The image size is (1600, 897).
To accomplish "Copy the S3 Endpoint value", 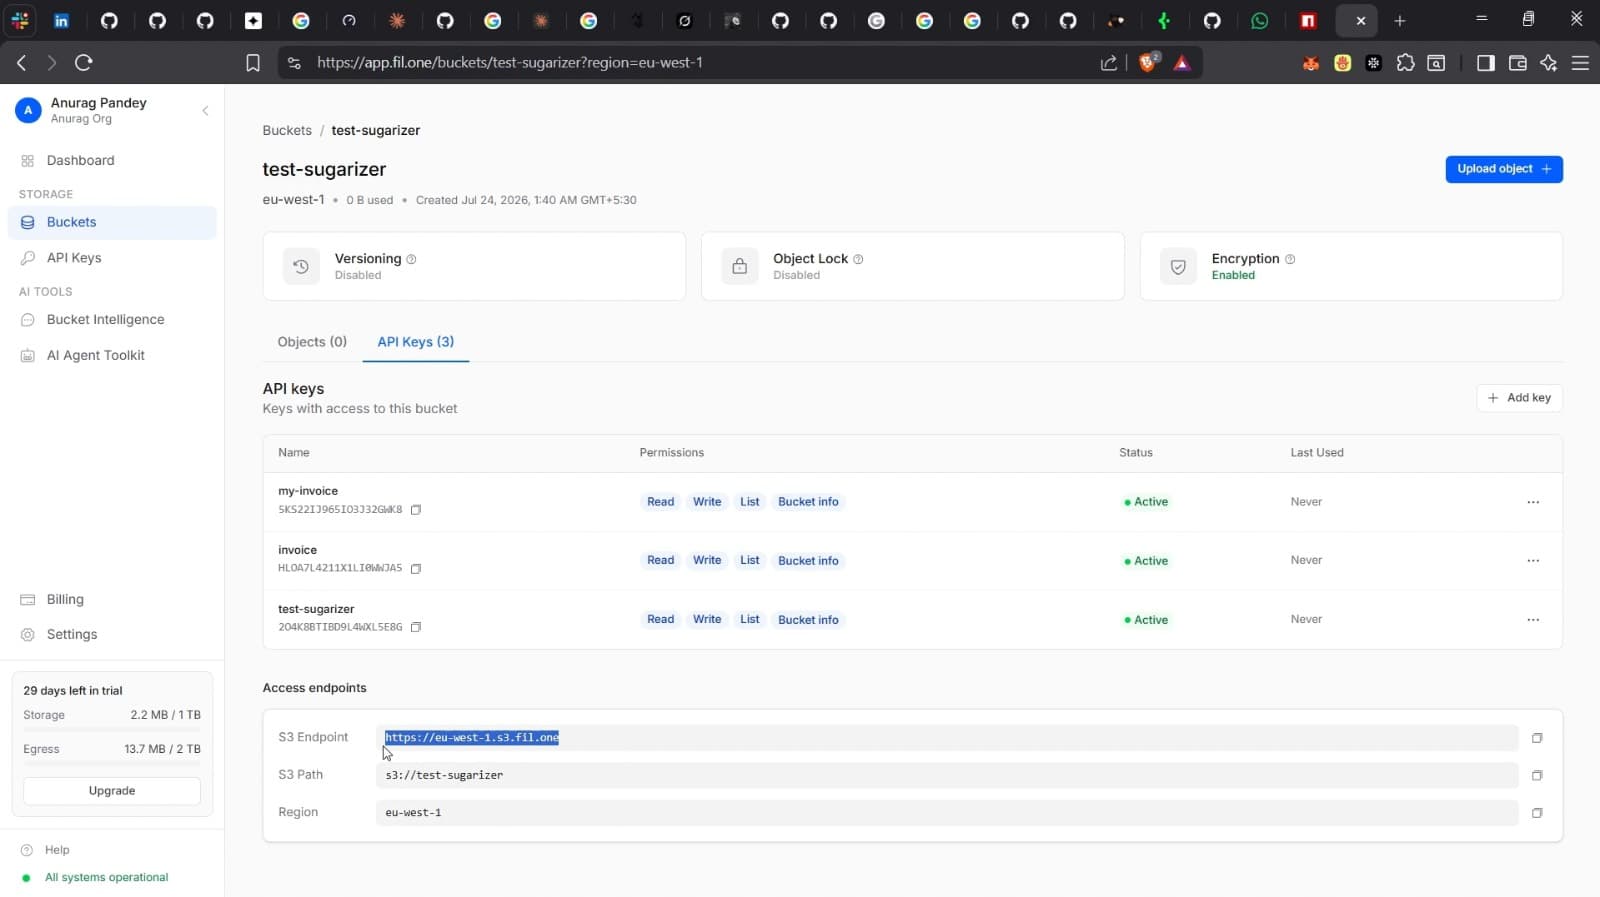I will pyautogui.click(x=1537, y=738).
